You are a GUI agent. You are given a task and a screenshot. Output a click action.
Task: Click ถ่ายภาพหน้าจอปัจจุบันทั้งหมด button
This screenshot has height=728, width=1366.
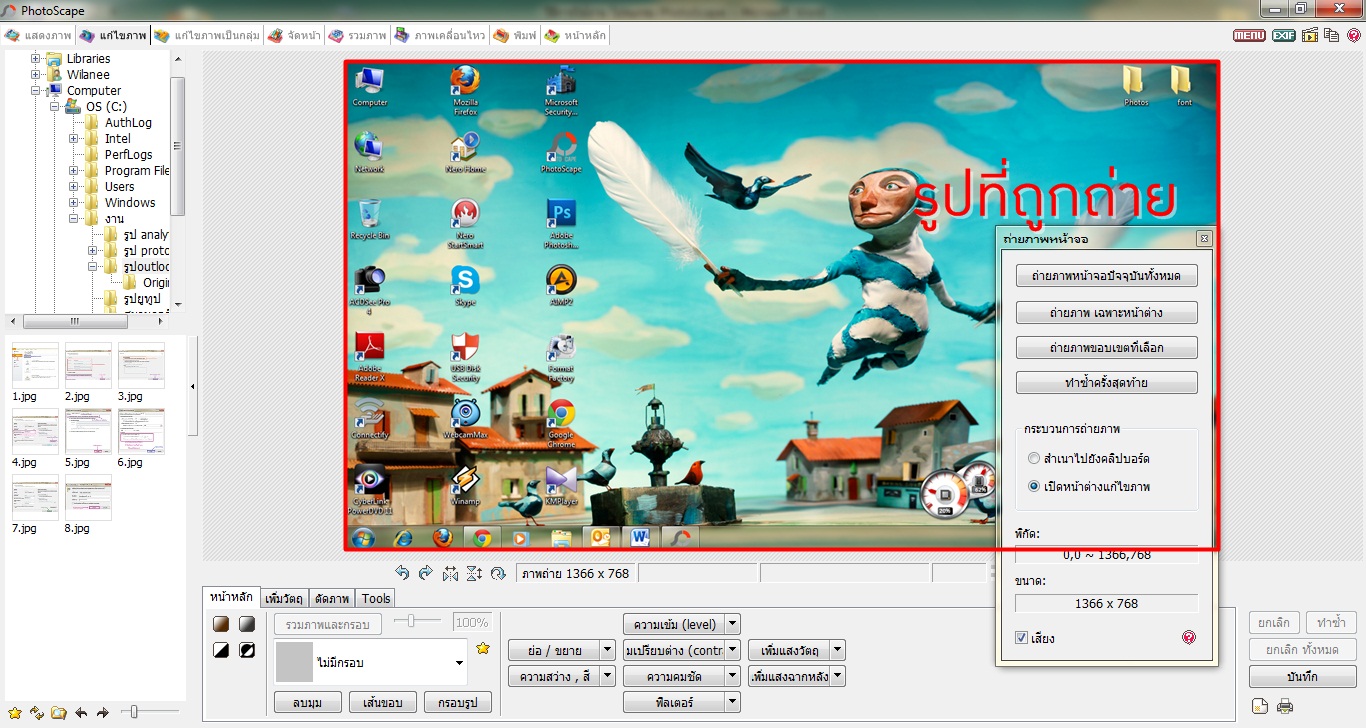tap(1107, 275)
